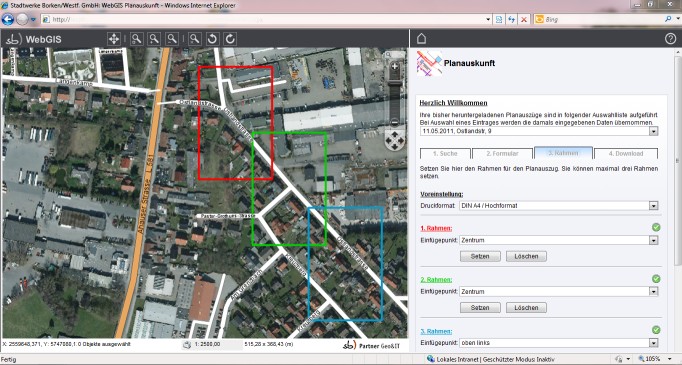Click the green checkmark of 3. Rahmen

pos(656,330)
